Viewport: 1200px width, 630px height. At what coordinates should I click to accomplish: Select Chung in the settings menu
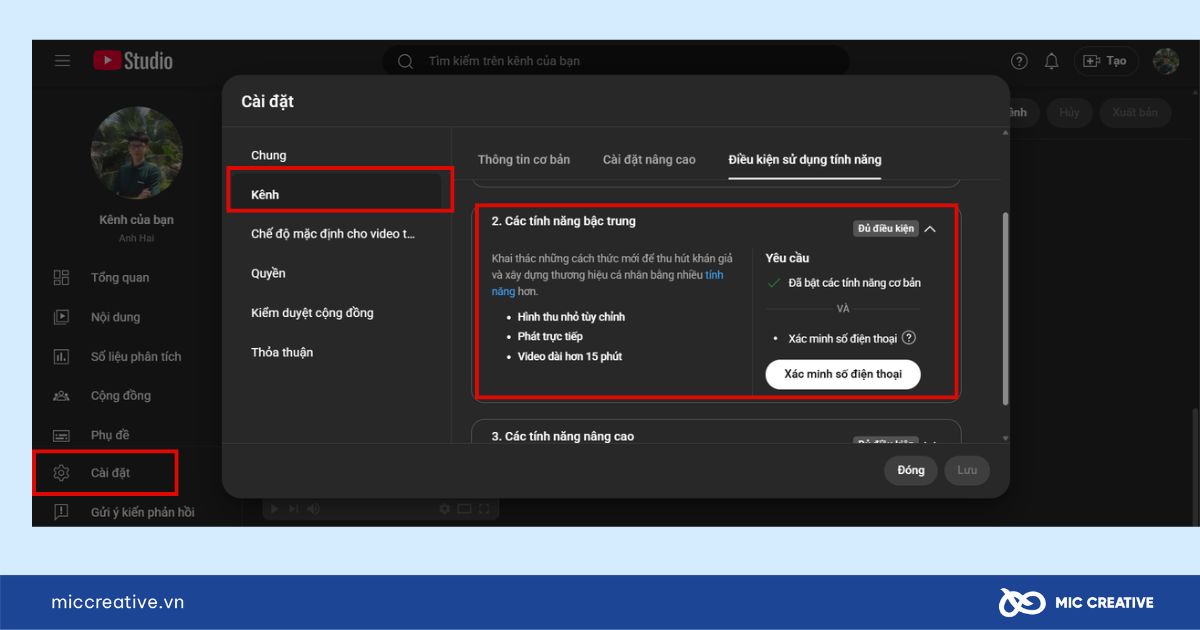click(268, 155)
